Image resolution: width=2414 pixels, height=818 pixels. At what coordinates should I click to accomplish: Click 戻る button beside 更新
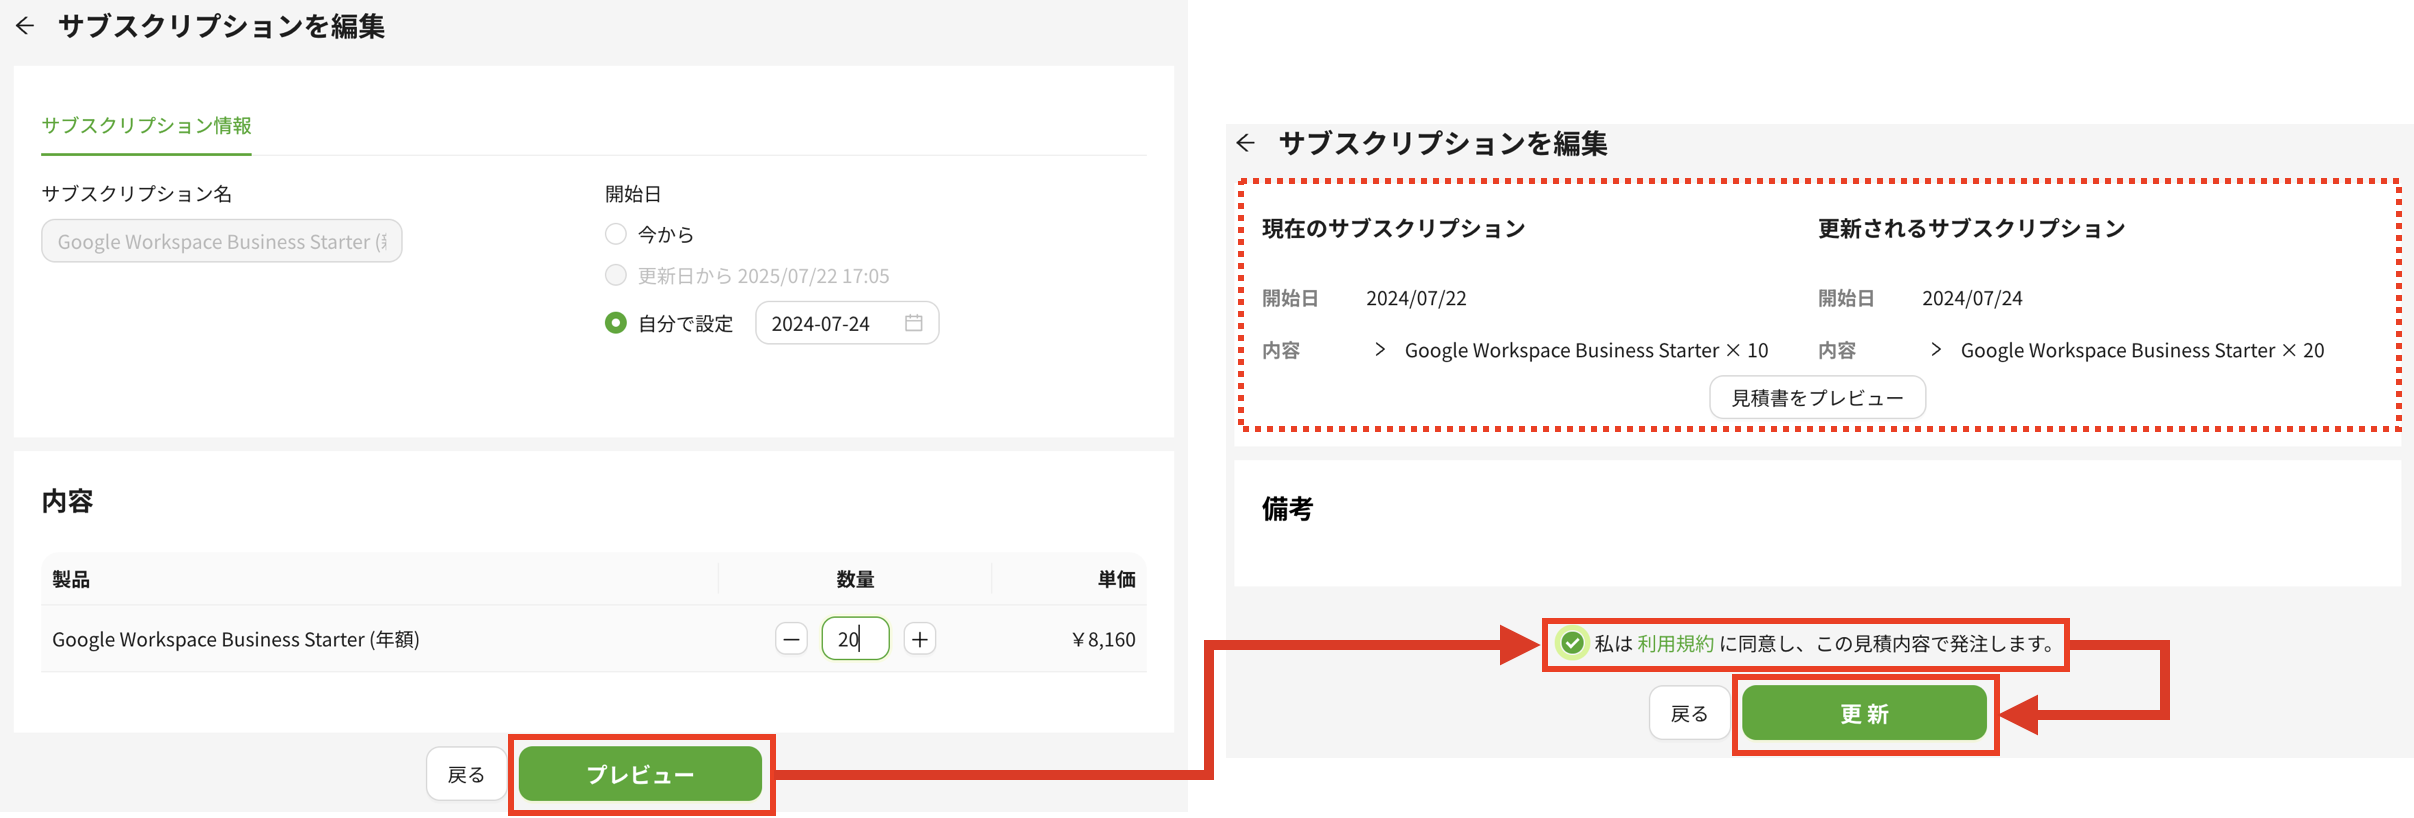[1689, 713]
